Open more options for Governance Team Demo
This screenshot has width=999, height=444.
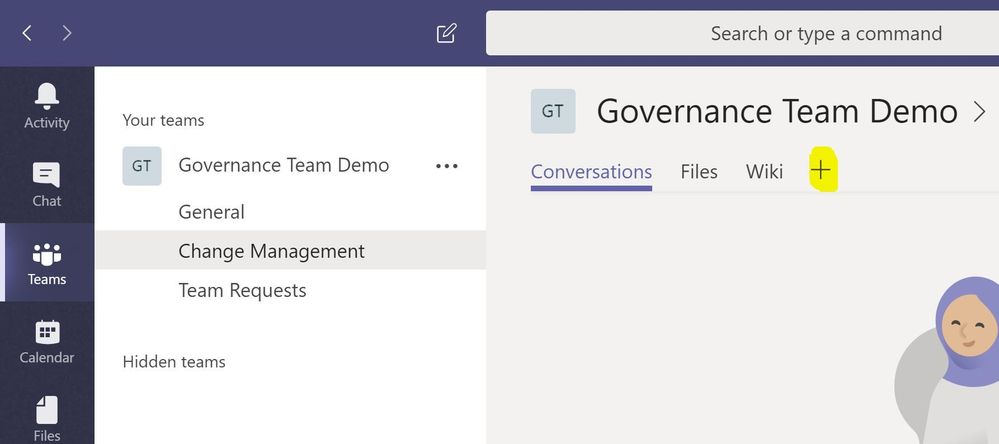pos(446,166)
